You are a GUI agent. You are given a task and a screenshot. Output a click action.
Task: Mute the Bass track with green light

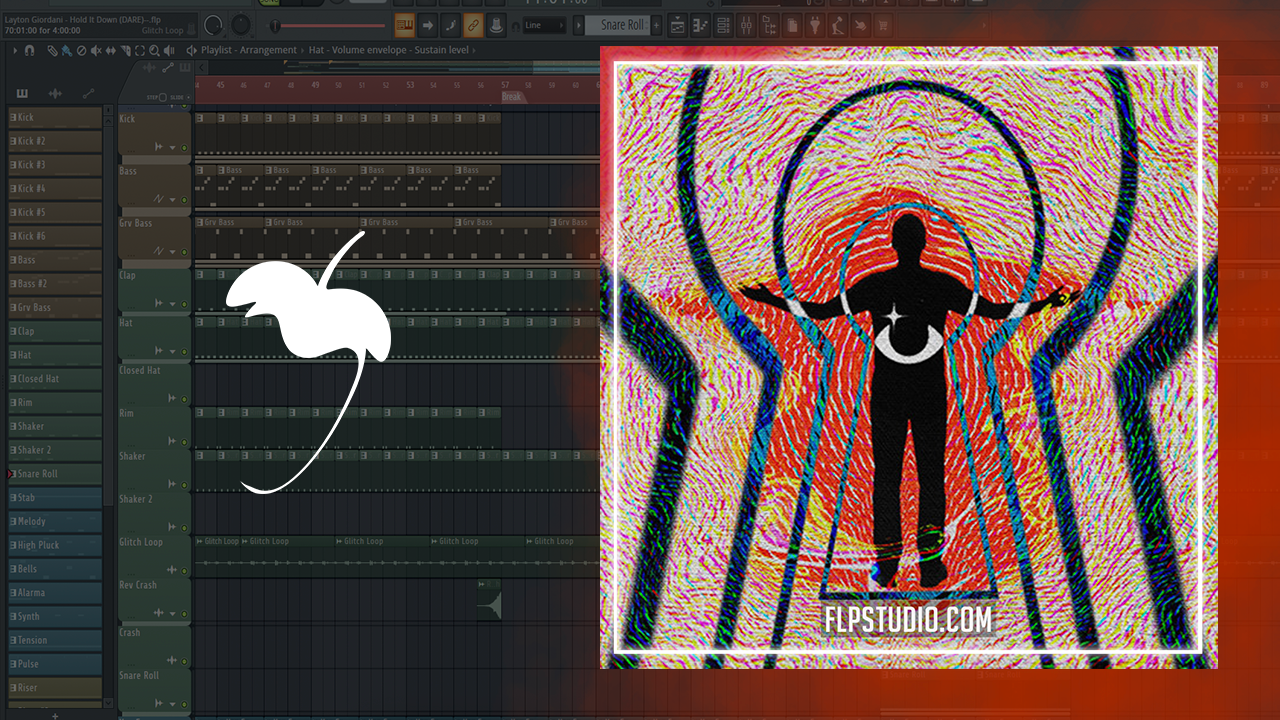click(x=184, y=200)
